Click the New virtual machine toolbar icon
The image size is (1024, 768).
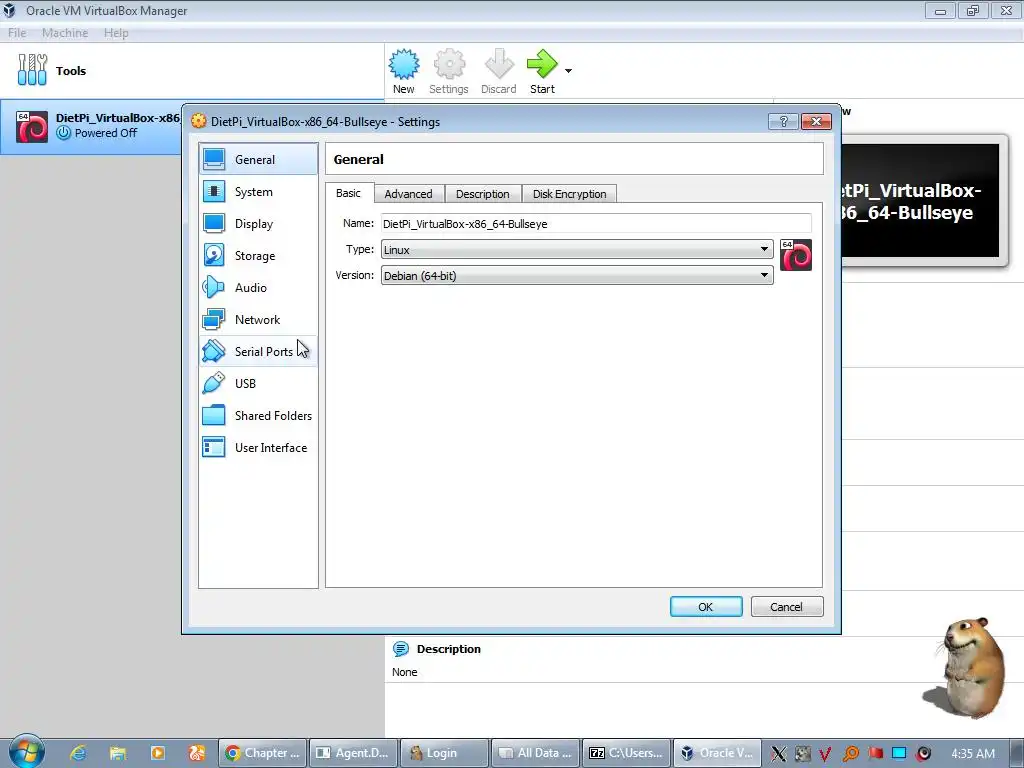pos(404,71)
